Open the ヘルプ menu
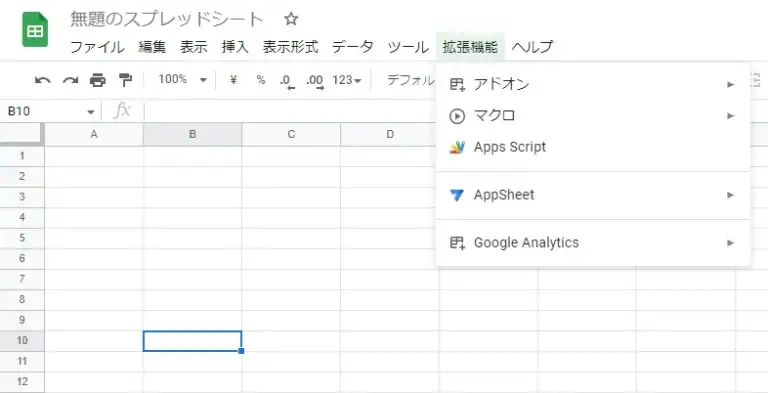 532,47
